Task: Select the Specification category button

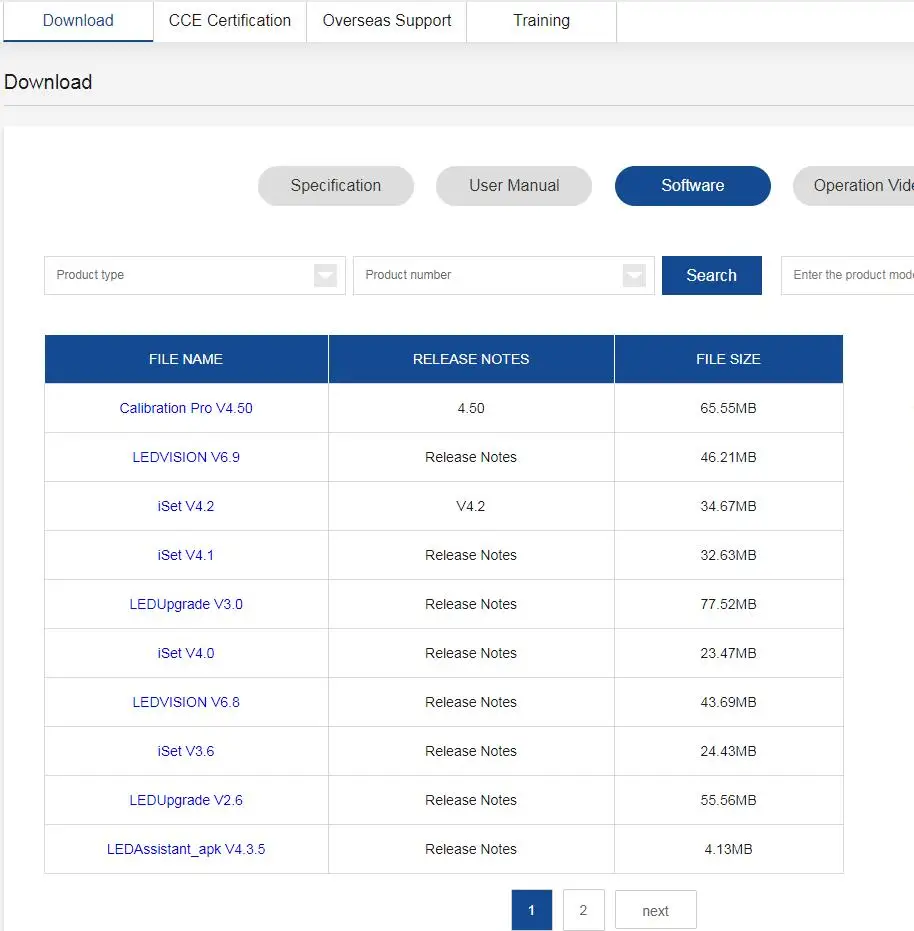Action: tap(336, 186)
